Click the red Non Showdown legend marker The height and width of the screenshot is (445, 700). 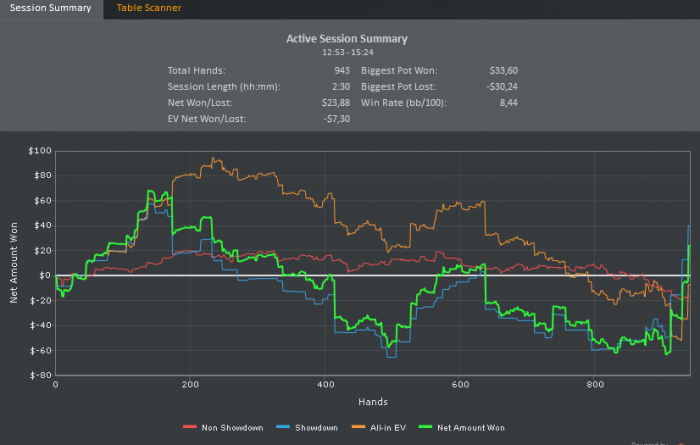click(189, 428)
